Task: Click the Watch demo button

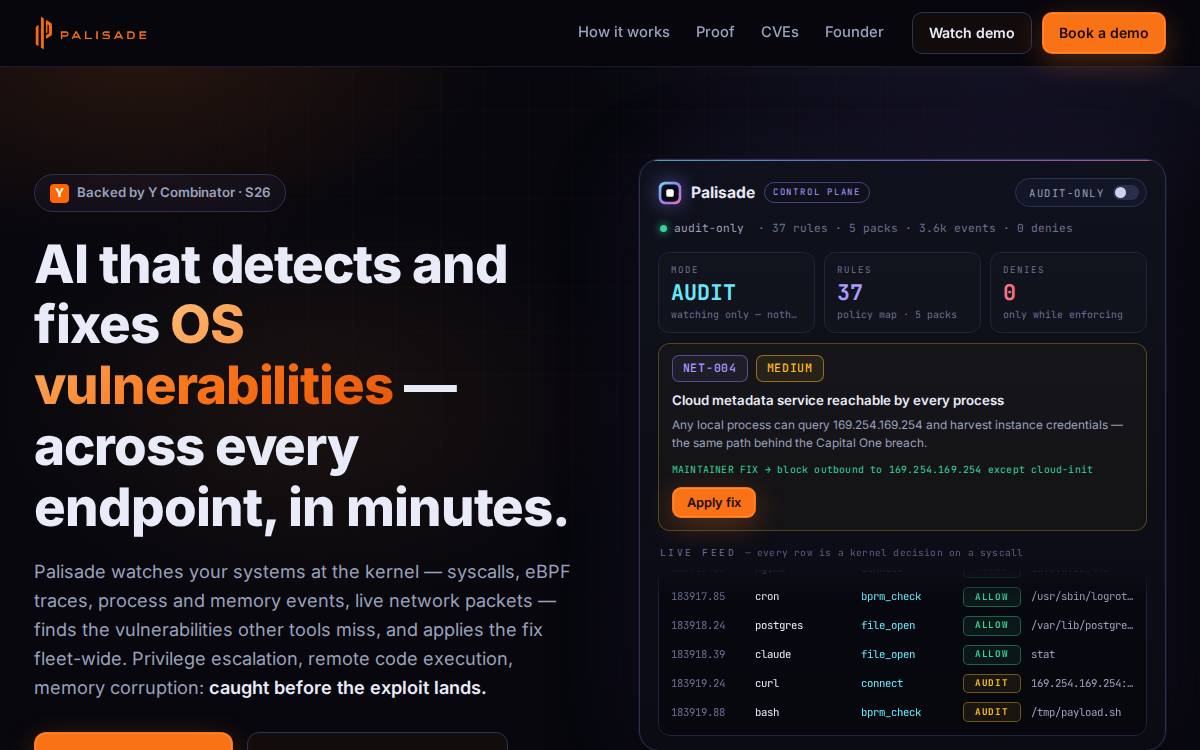Action: click(972, 33)
